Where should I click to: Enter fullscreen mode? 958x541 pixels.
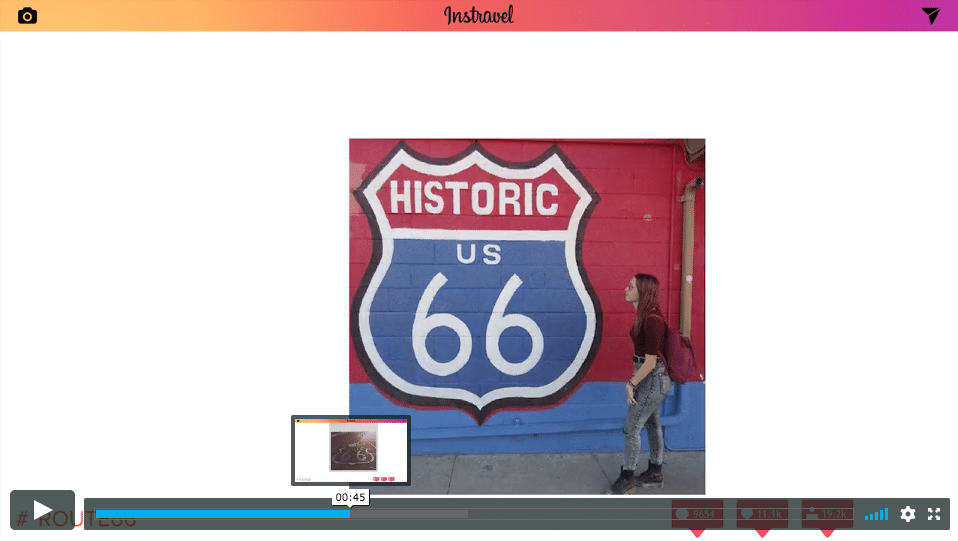point(934,514)
